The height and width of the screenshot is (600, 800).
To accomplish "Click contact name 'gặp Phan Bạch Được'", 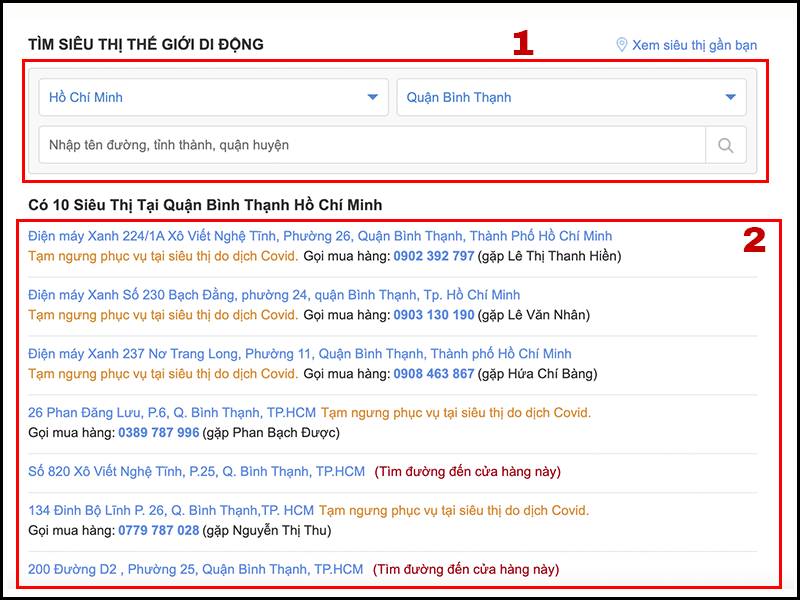I will (x=271, y=433).
